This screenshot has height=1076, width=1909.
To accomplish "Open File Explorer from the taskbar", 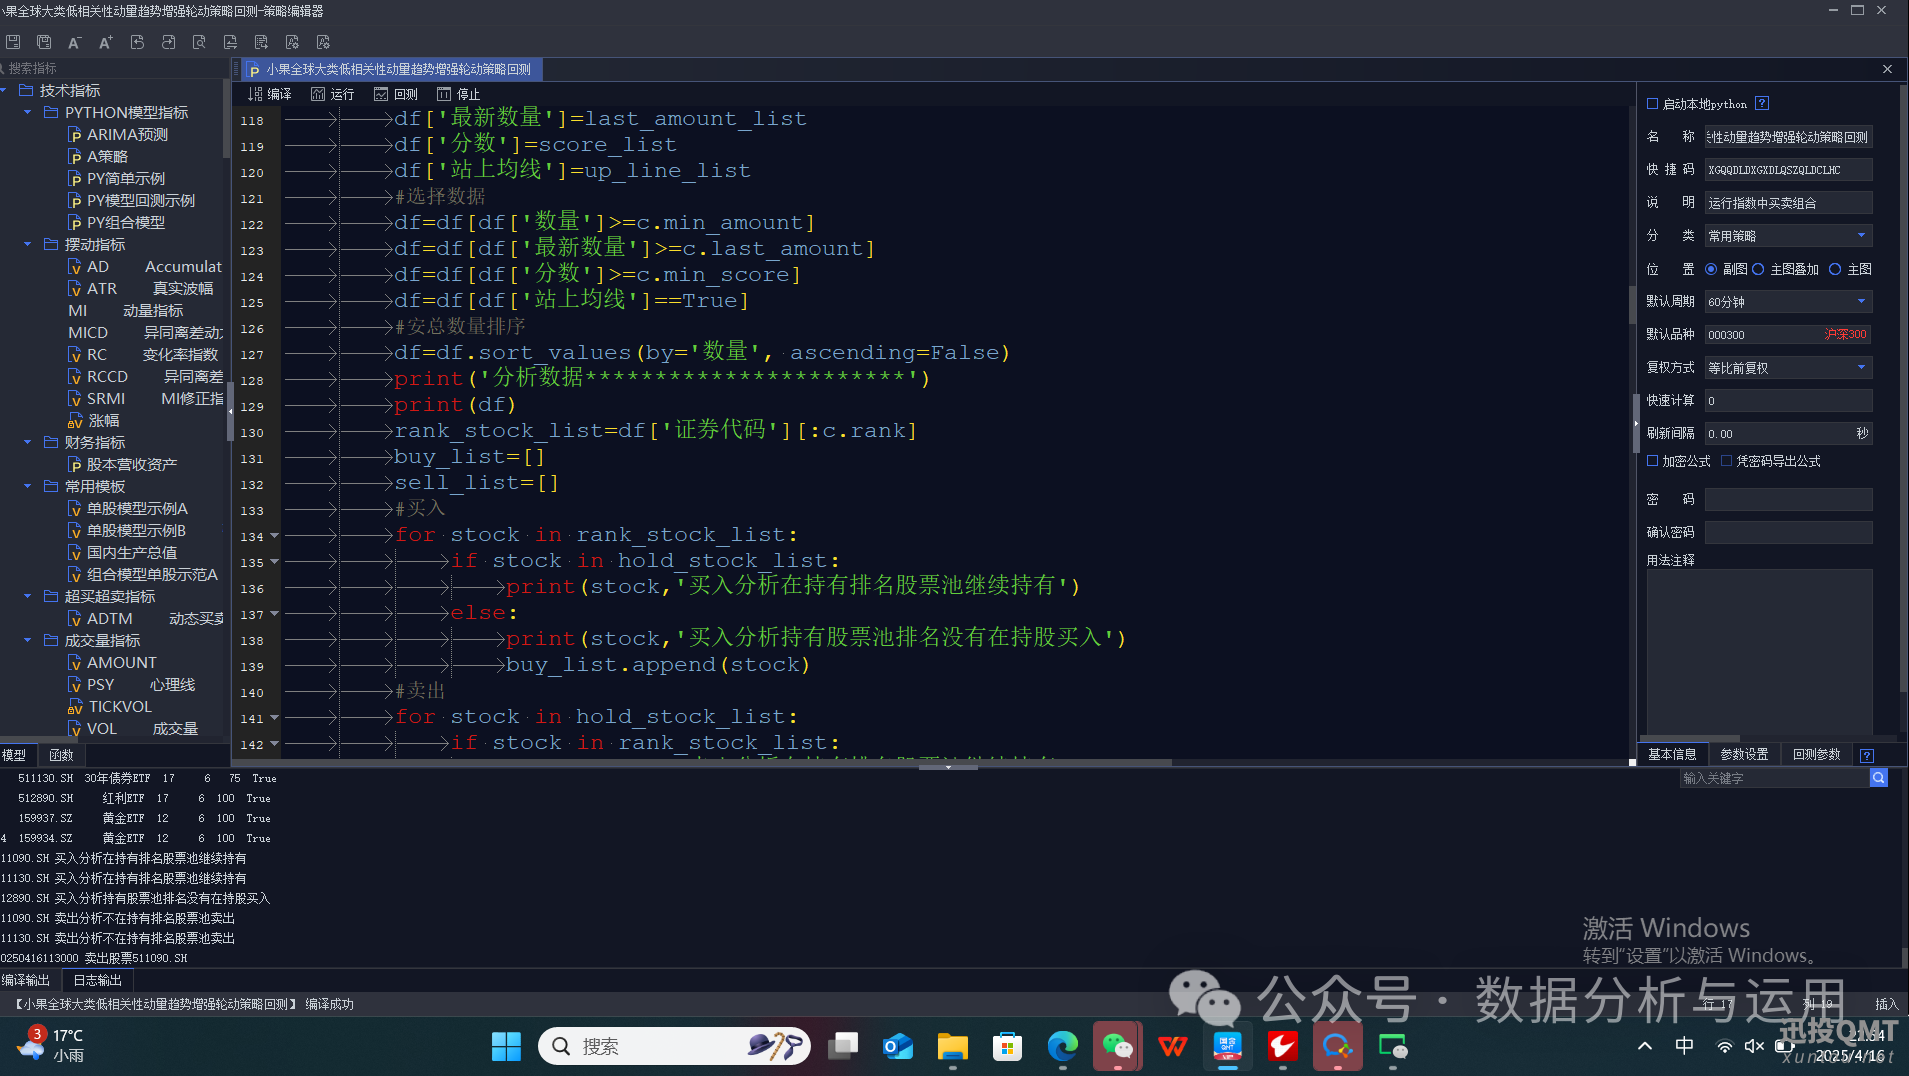I will point(952,1046).
